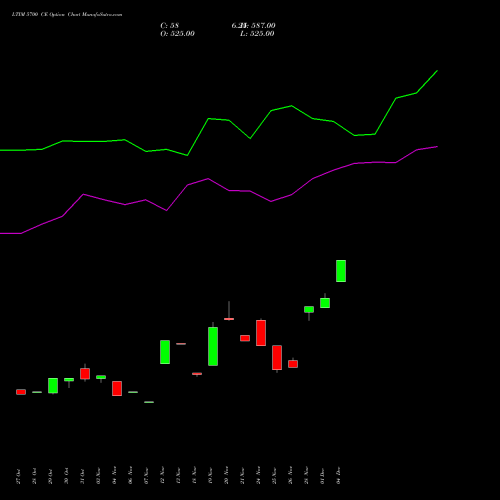Select the small red 21 Nov candlestick
Image resolution: width=500 pixels, height=500 pixels.
click(x=245, y=338)
